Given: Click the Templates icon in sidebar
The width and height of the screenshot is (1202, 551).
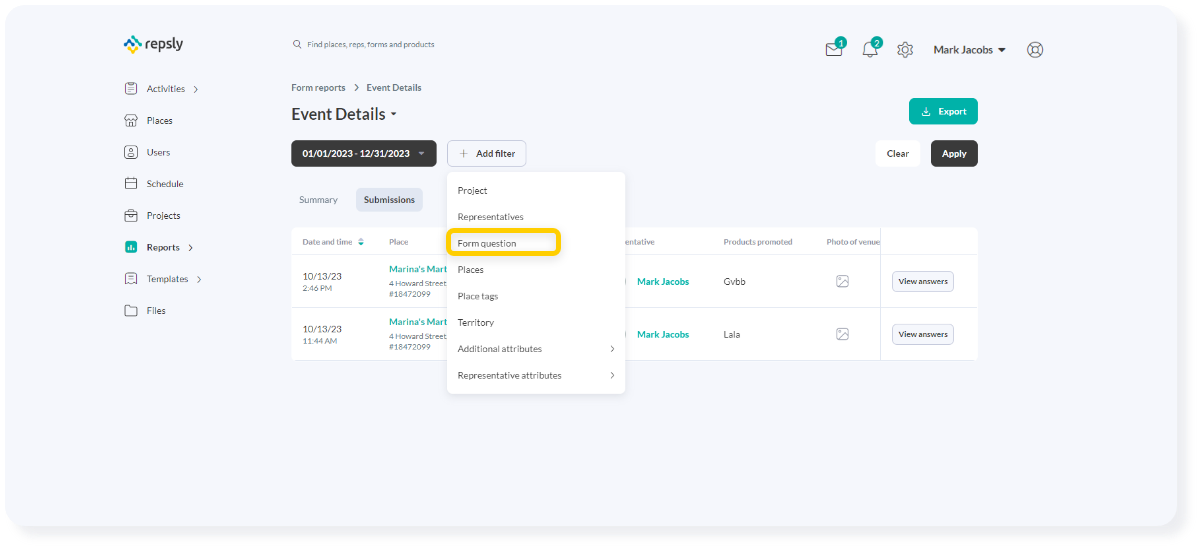Looking at the screenshot, I should (131, 279).
